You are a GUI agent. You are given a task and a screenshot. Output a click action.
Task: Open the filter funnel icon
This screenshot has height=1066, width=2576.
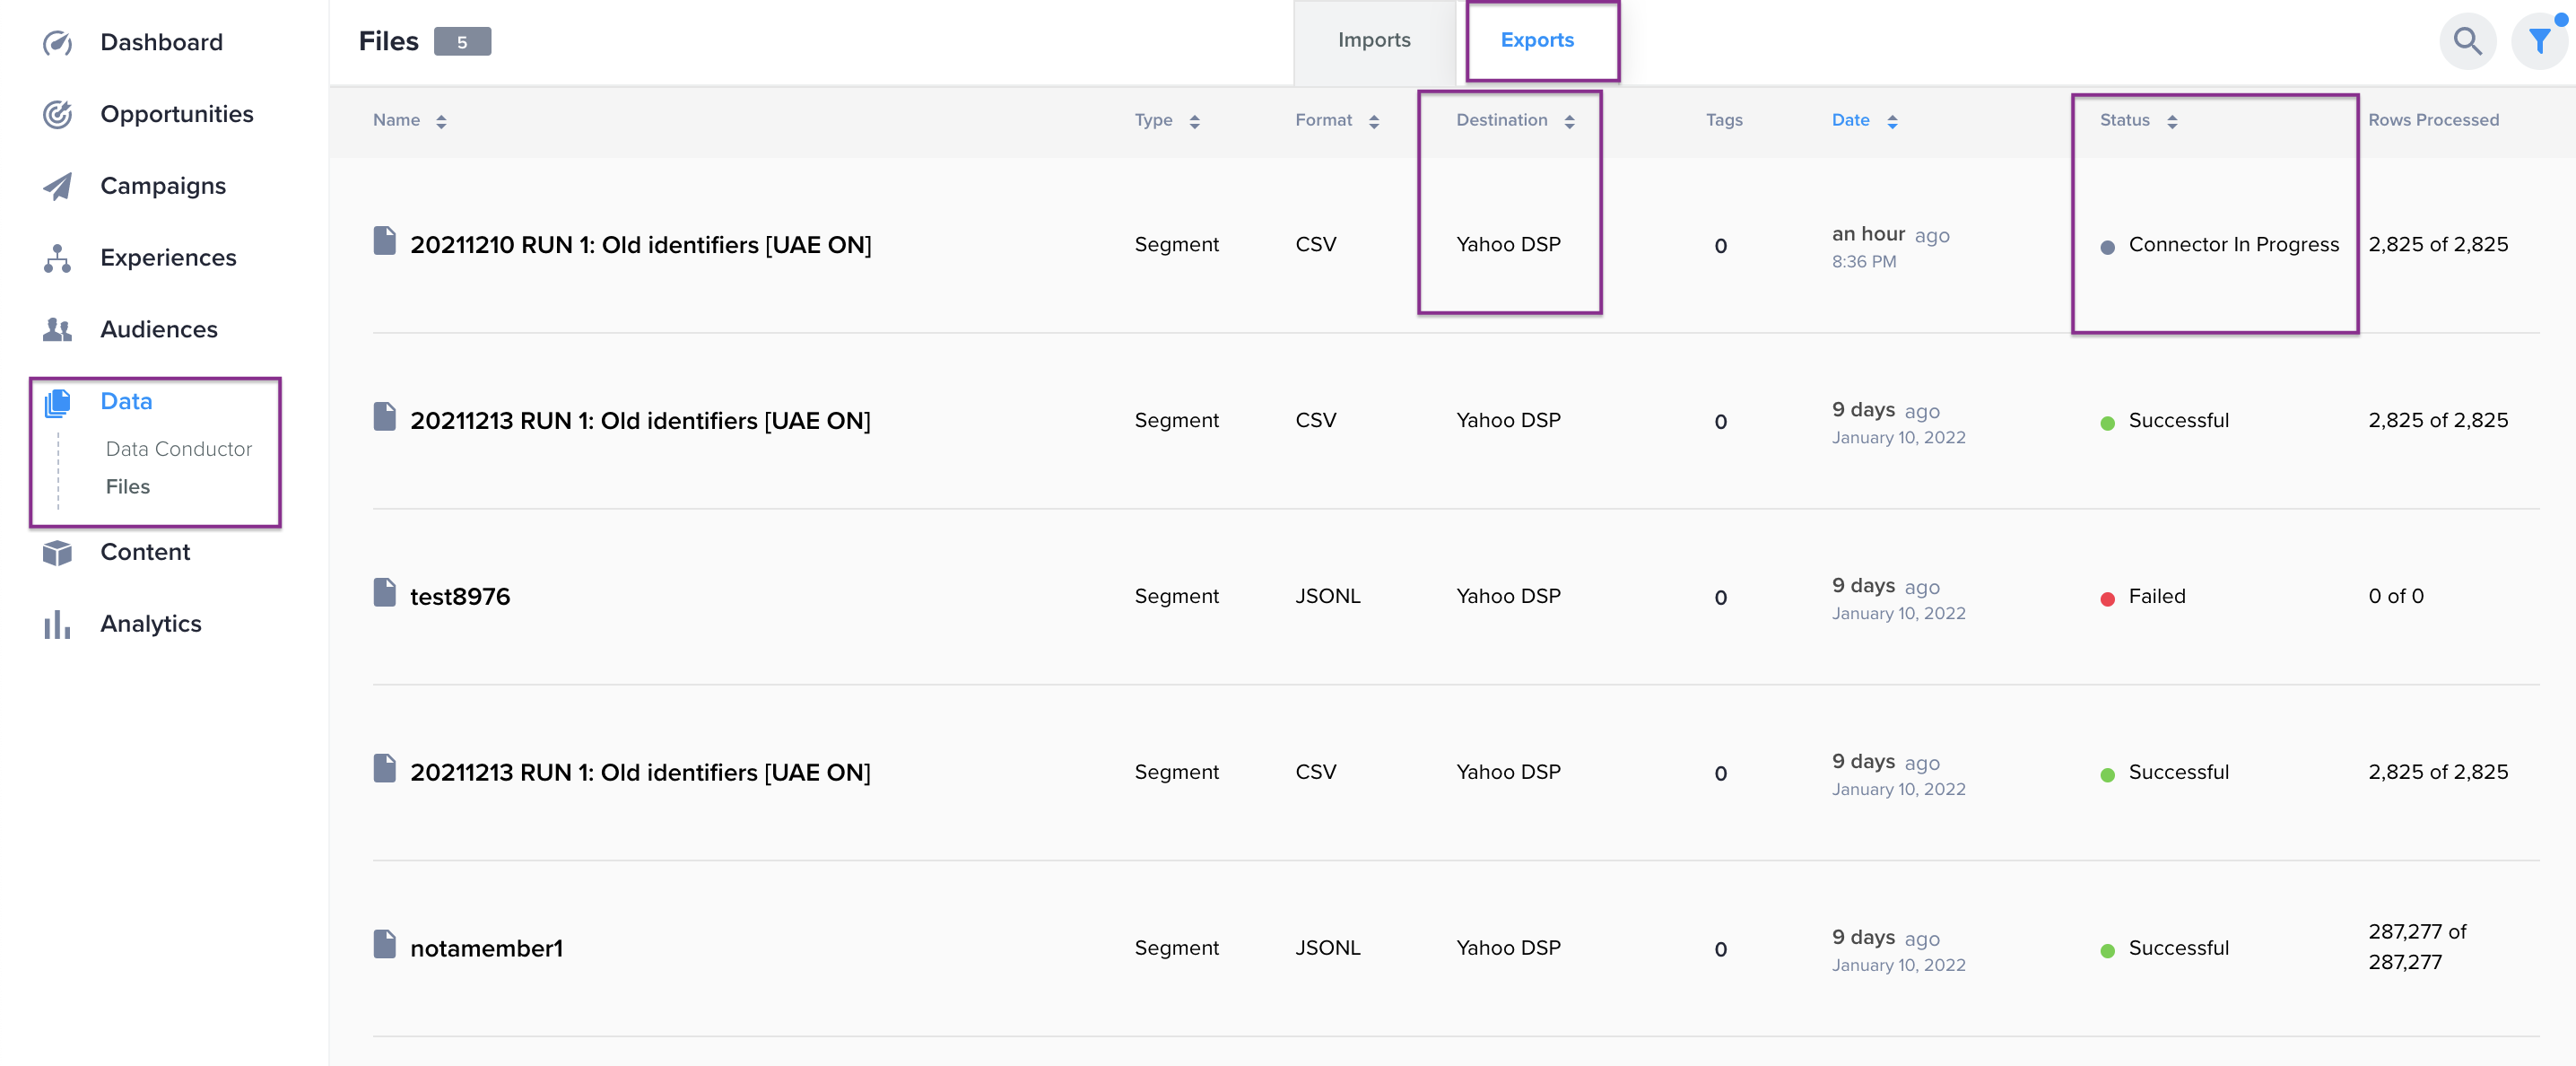2538,41
